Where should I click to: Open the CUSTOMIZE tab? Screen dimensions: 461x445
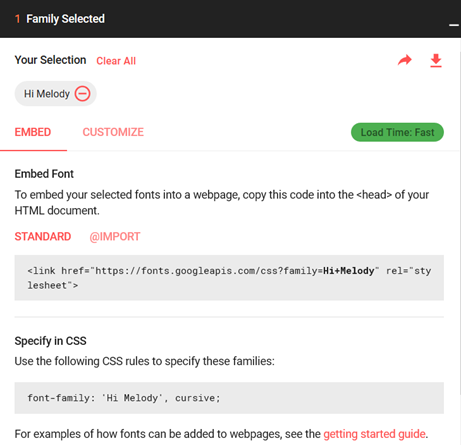[113, 132]
